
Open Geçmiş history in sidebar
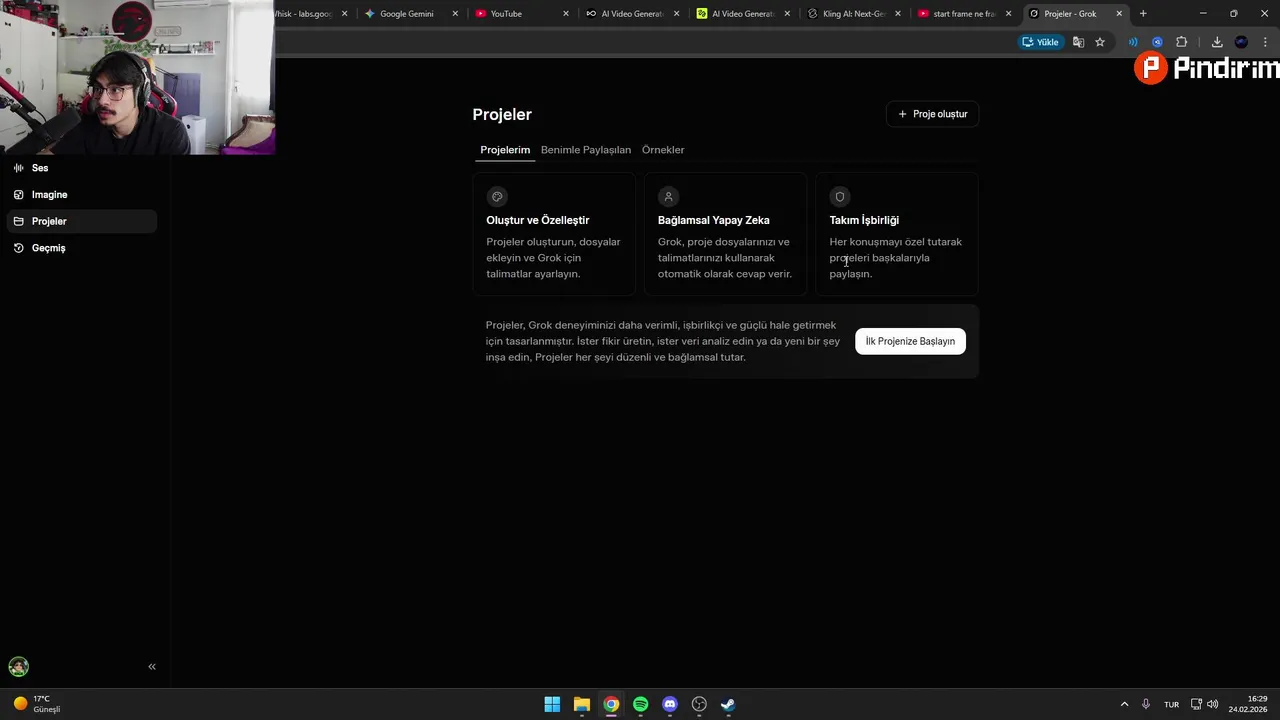(80, 248)
